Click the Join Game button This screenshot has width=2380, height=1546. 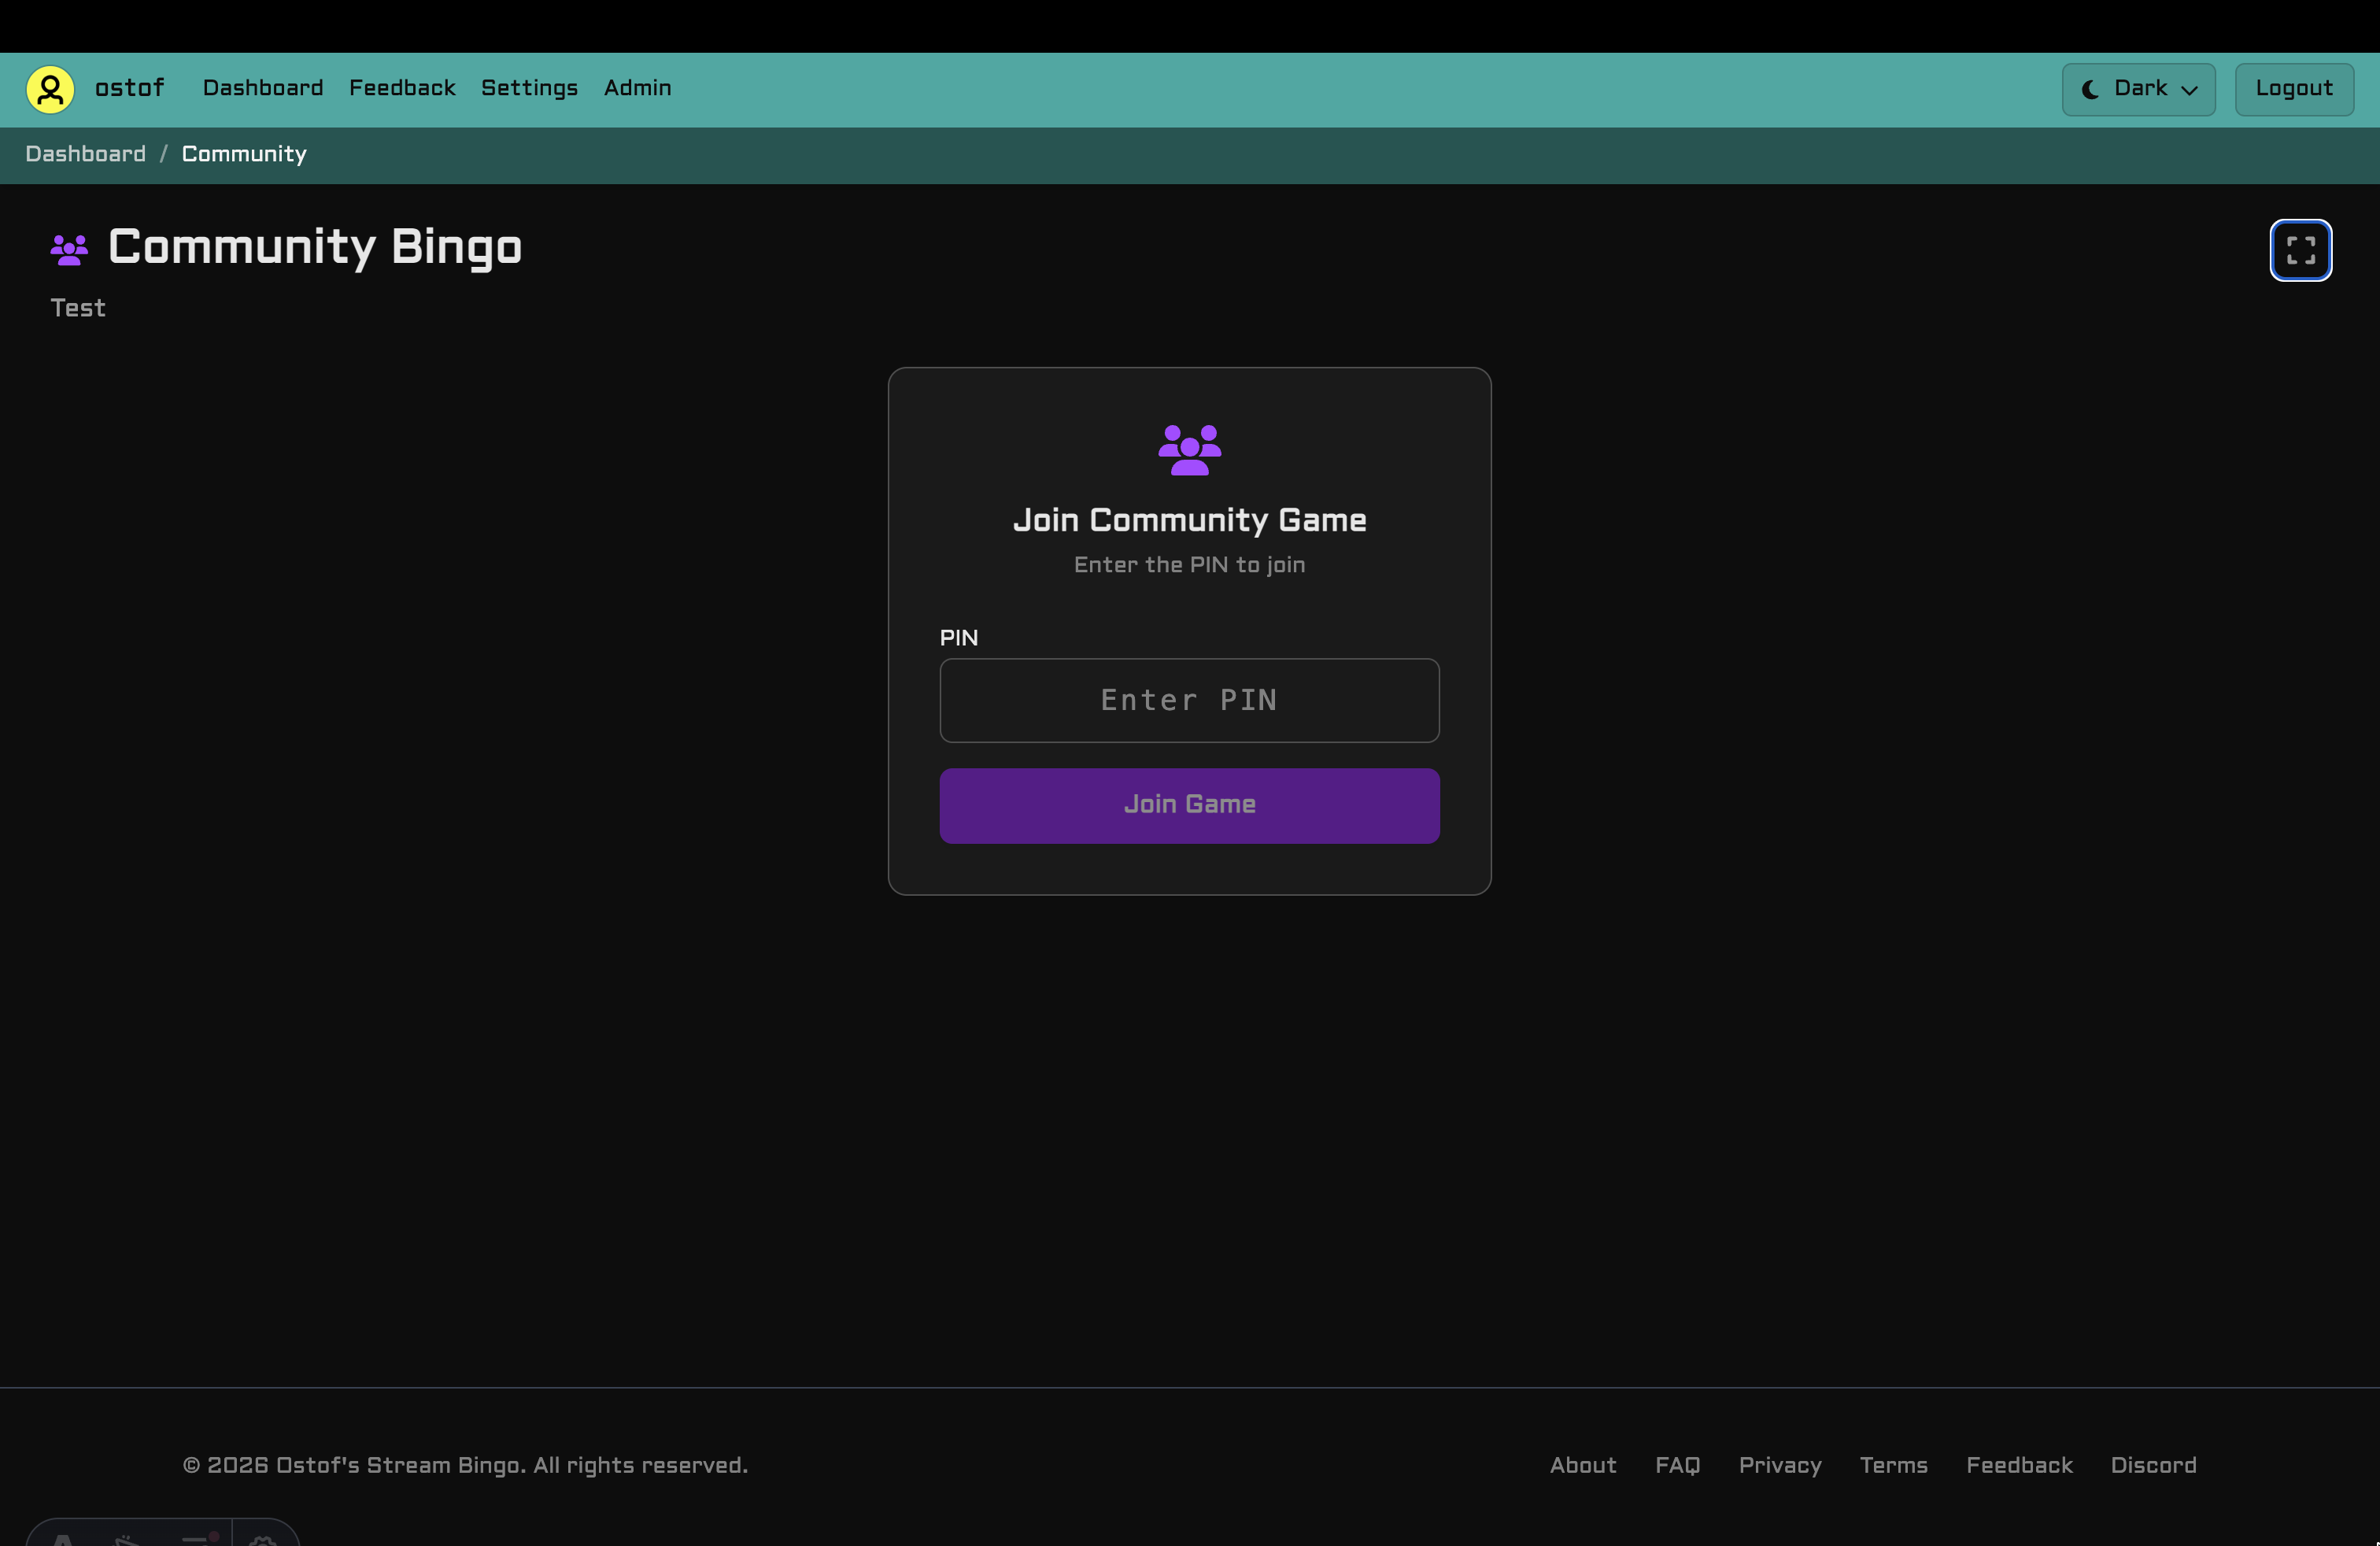click(x=1189, y=805)
